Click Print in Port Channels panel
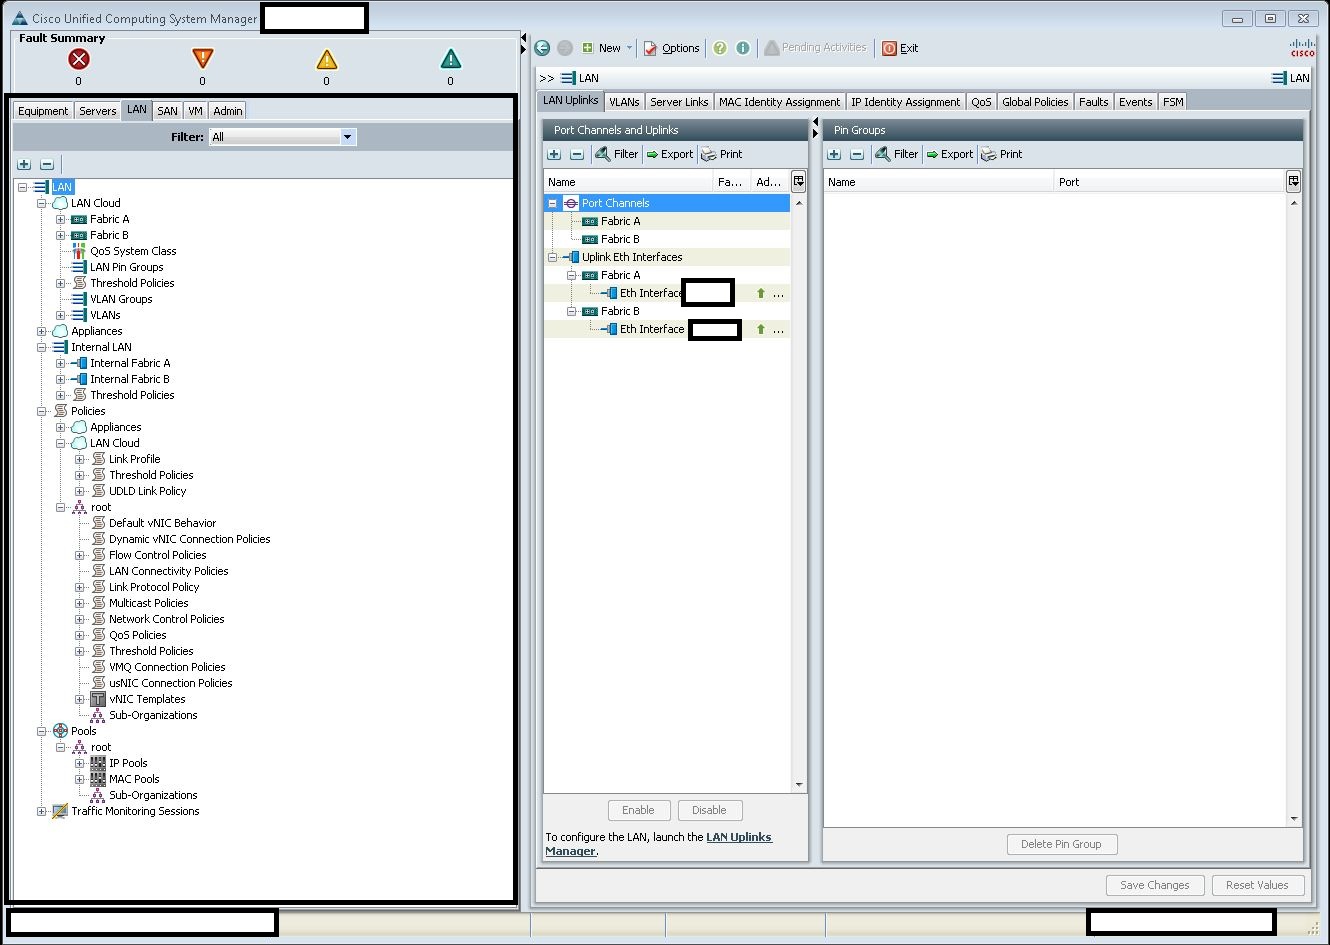 721,154
